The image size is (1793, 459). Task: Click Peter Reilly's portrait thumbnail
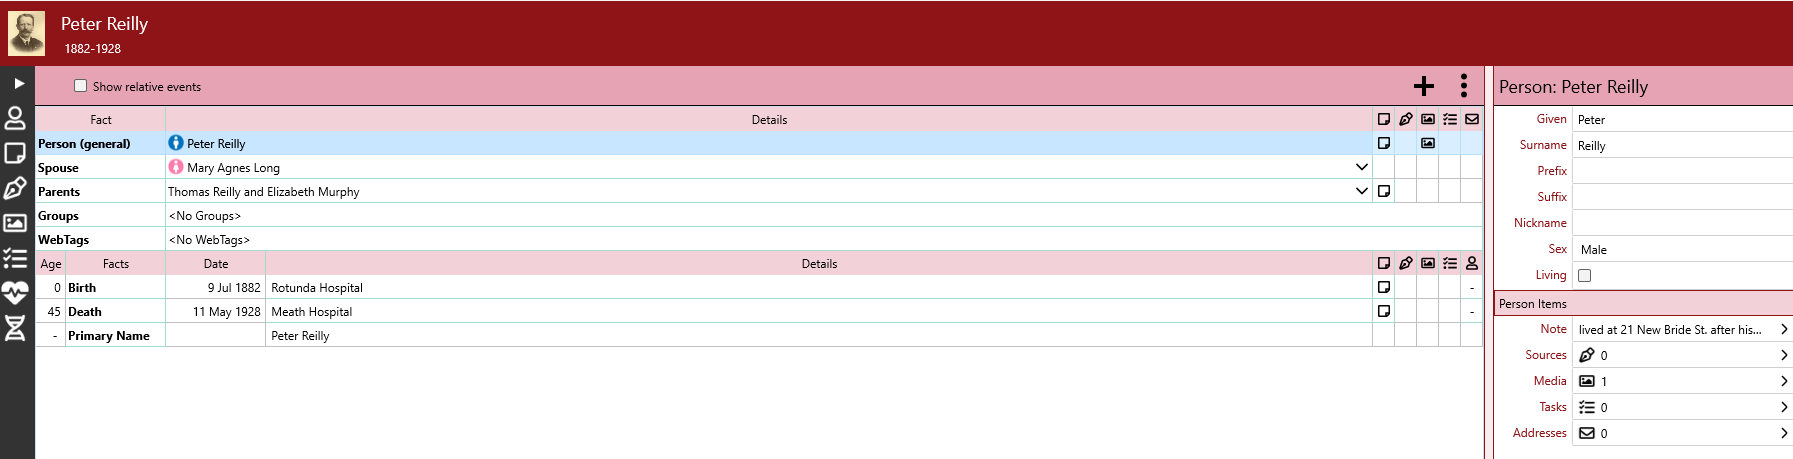point(26,33)
